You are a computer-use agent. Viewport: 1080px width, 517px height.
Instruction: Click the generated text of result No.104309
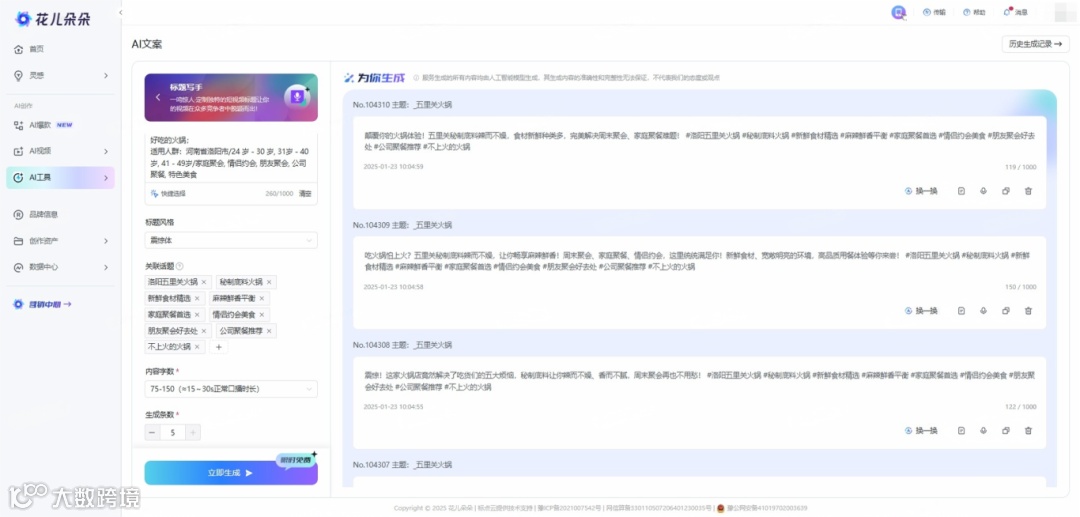tap(699, 261)
